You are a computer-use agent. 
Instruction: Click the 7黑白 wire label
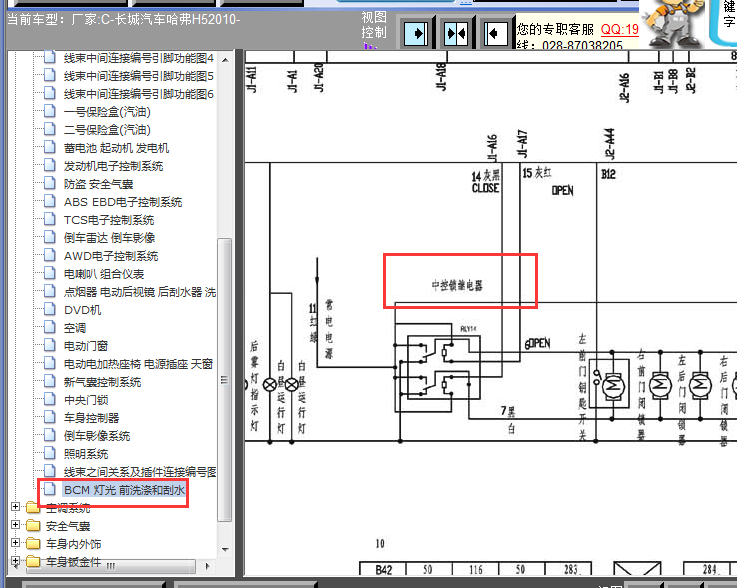coord(508,419)
